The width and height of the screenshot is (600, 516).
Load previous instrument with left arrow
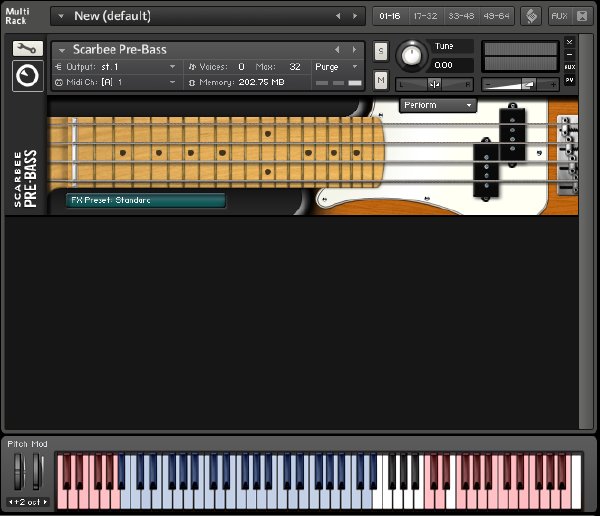point(337,50)
